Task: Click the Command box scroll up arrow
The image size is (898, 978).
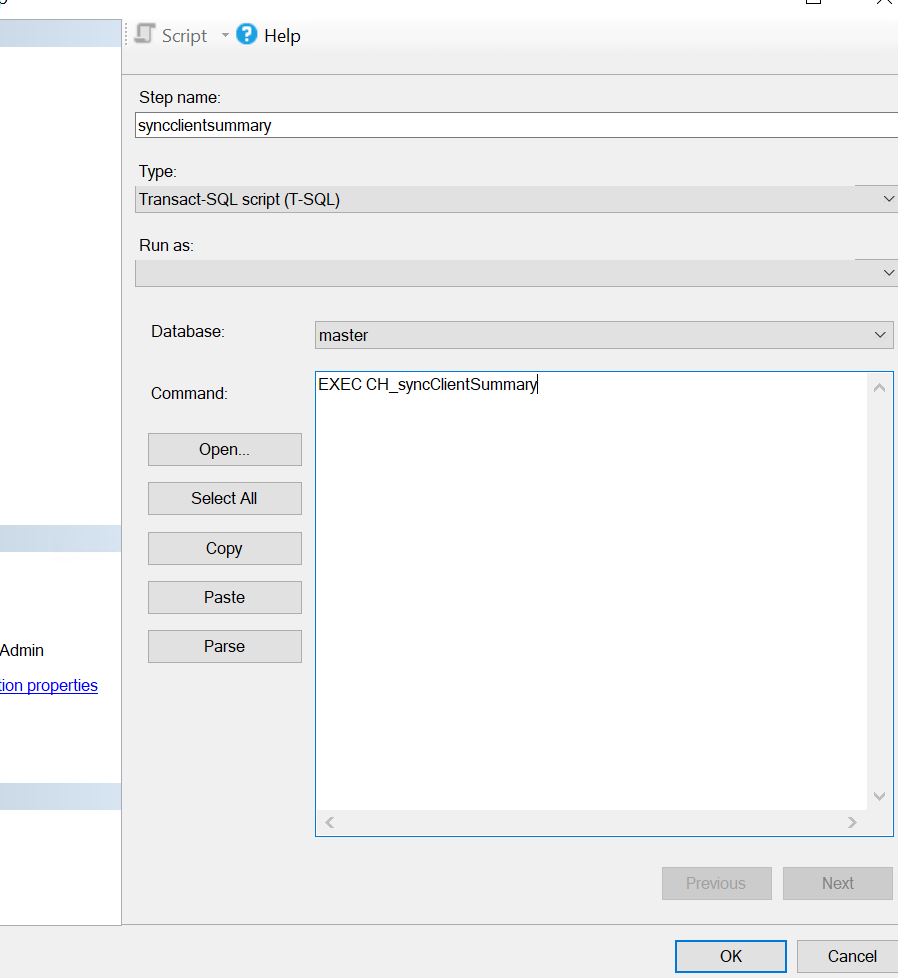Action: 879,388
